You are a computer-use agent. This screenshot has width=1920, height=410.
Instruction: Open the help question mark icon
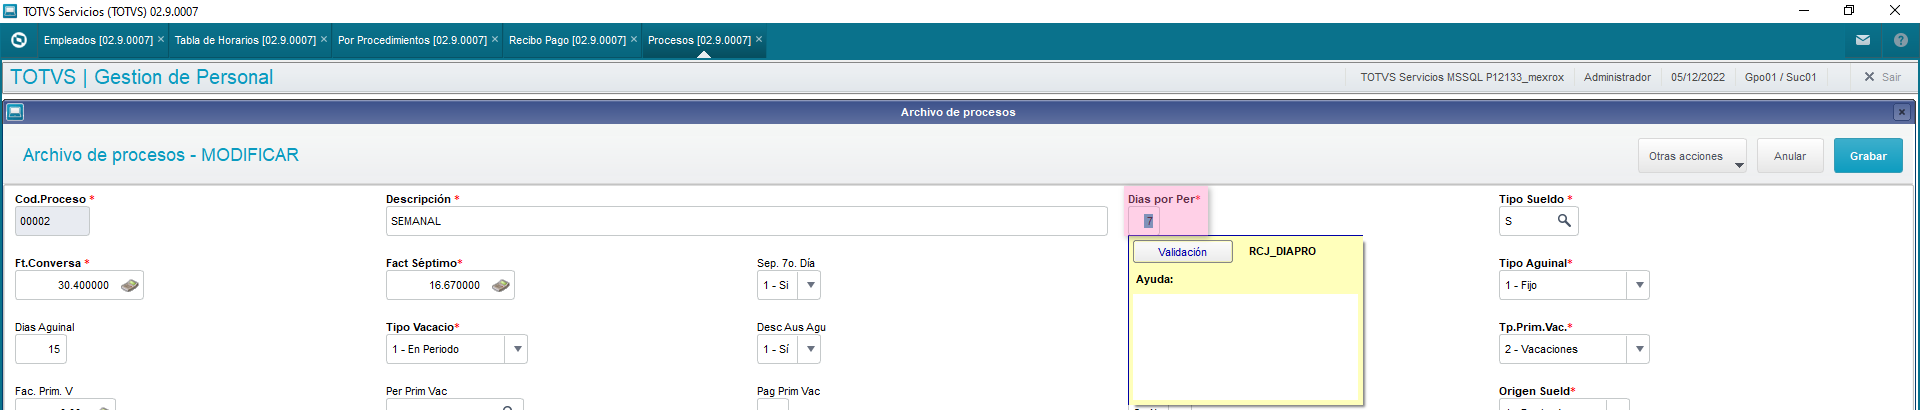[1901, 40]
